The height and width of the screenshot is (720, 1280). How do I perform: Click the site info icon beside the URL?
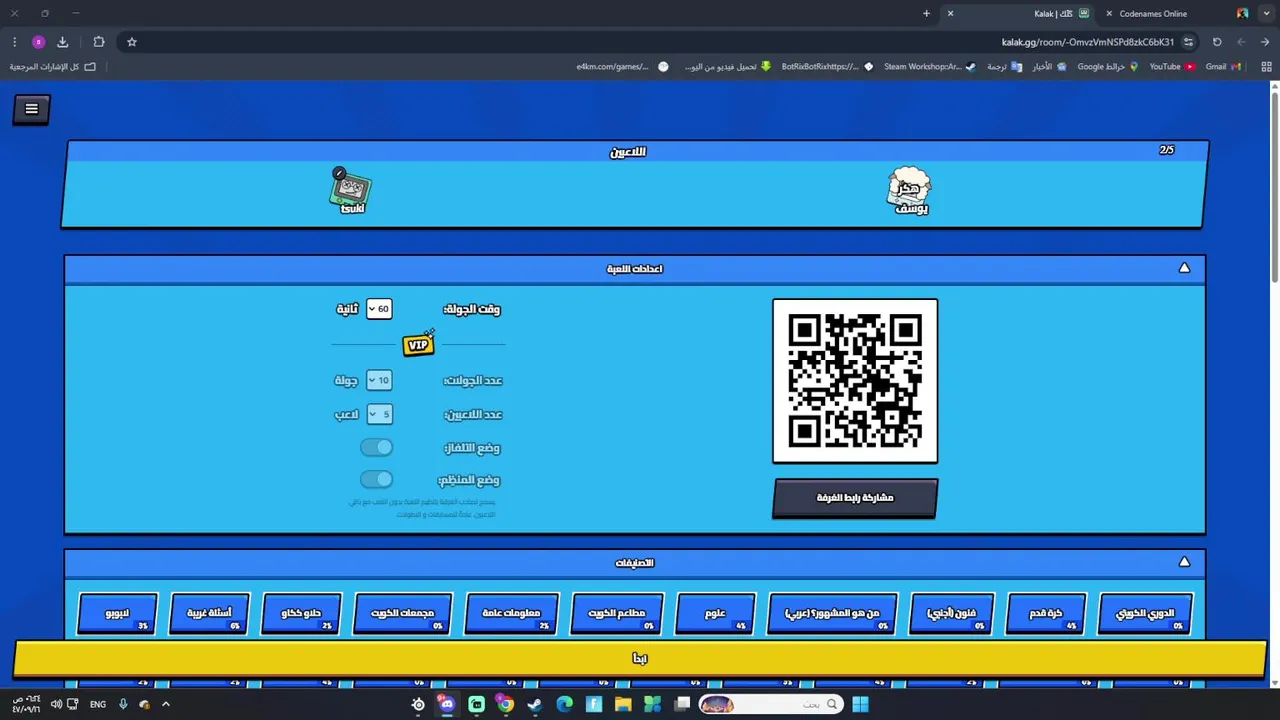click(1188, 42)
